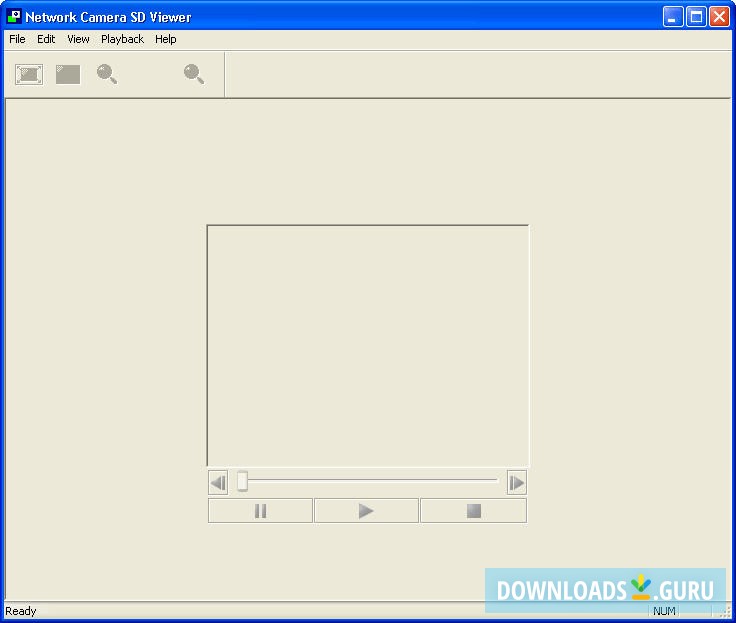Viewport: 736px width, 623px height.
Task: Click the fit-to-window display toolbar icon
Action: point(29,75)
